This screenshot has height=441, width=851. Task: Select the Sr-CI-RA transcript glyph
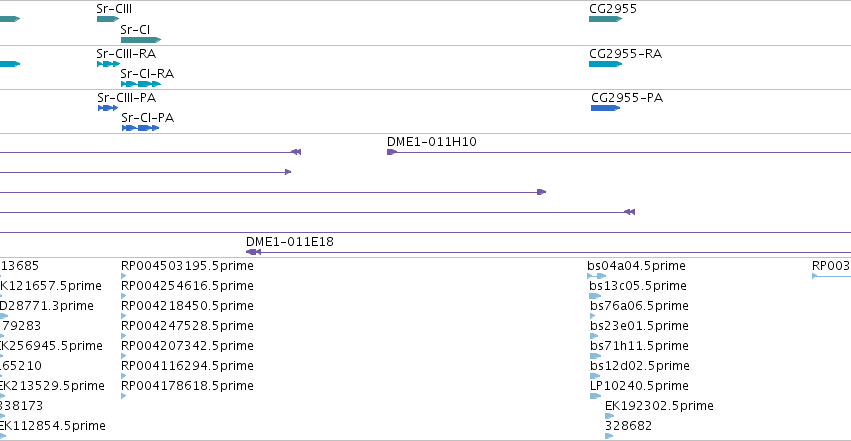click(x=141, y=84)
